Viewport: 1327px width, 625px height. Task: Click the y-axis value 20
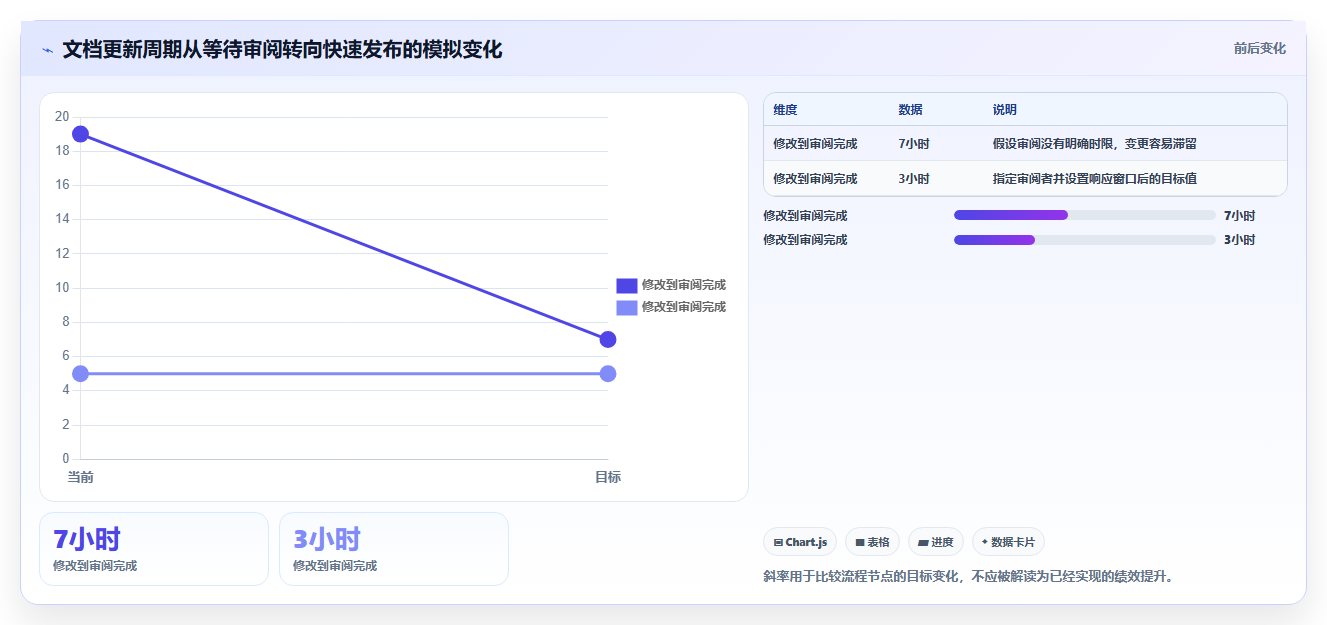pos(62,117)
